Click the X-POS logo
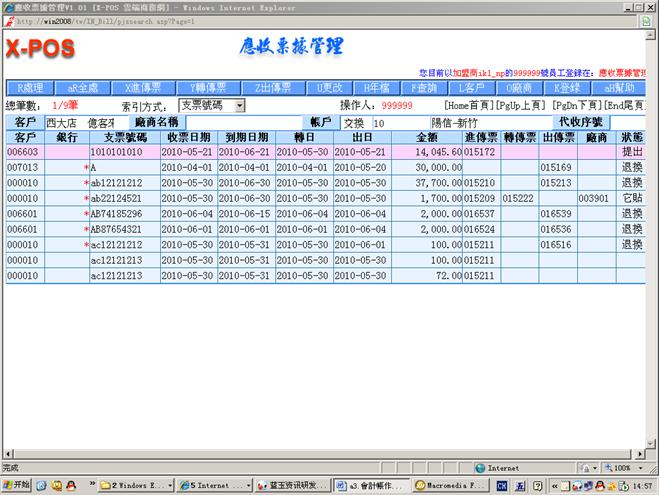 tap(43, 49)
